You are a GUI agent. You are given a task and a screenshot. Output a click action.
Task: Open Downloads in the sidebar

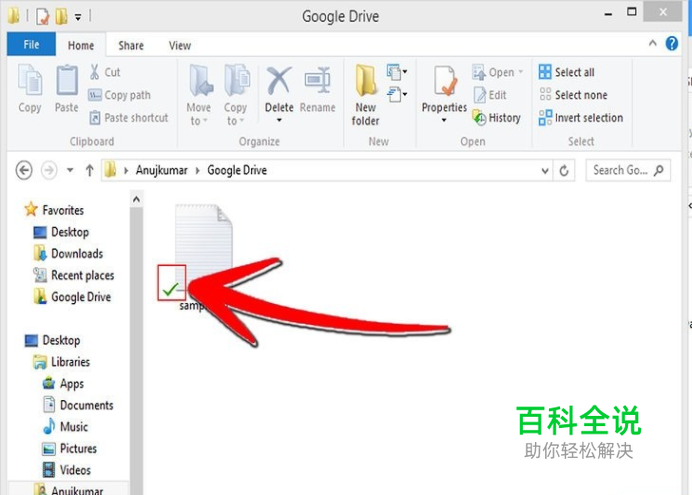[68, 254]
